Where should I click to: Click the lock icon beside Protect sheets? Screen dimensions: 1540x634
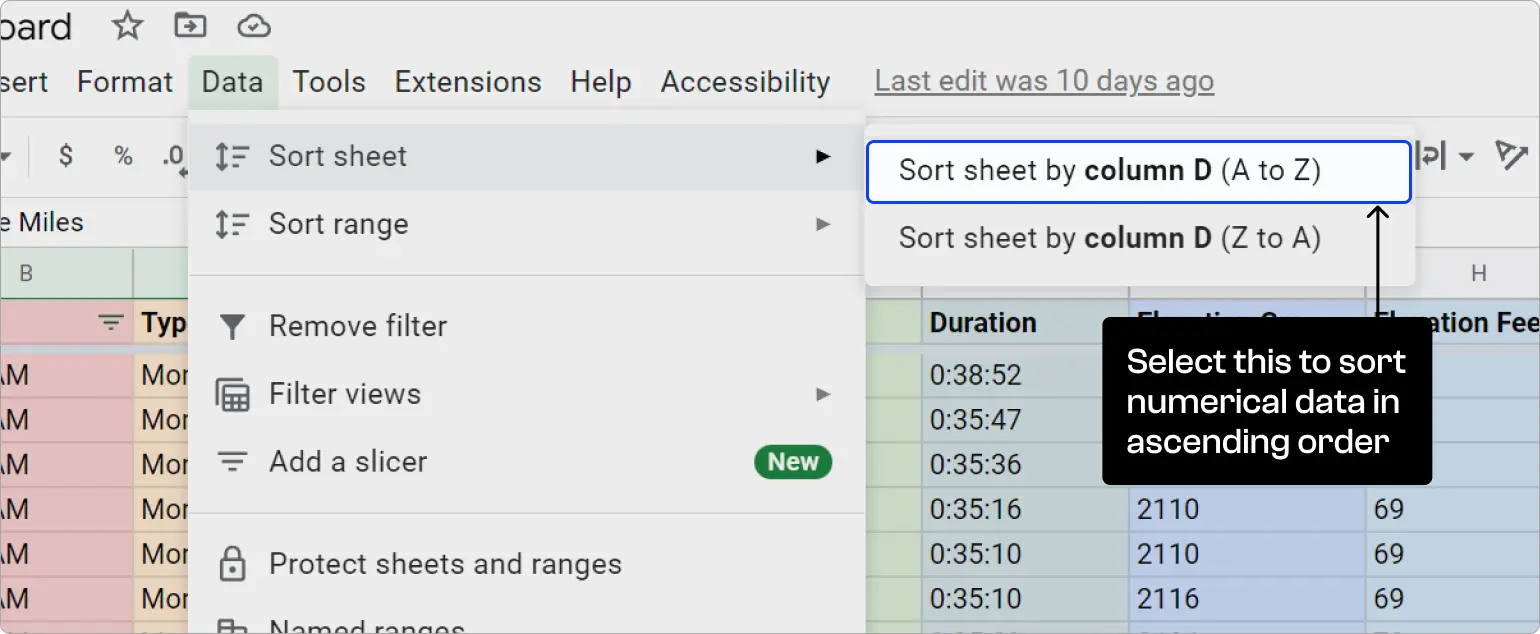coord(233,564)
